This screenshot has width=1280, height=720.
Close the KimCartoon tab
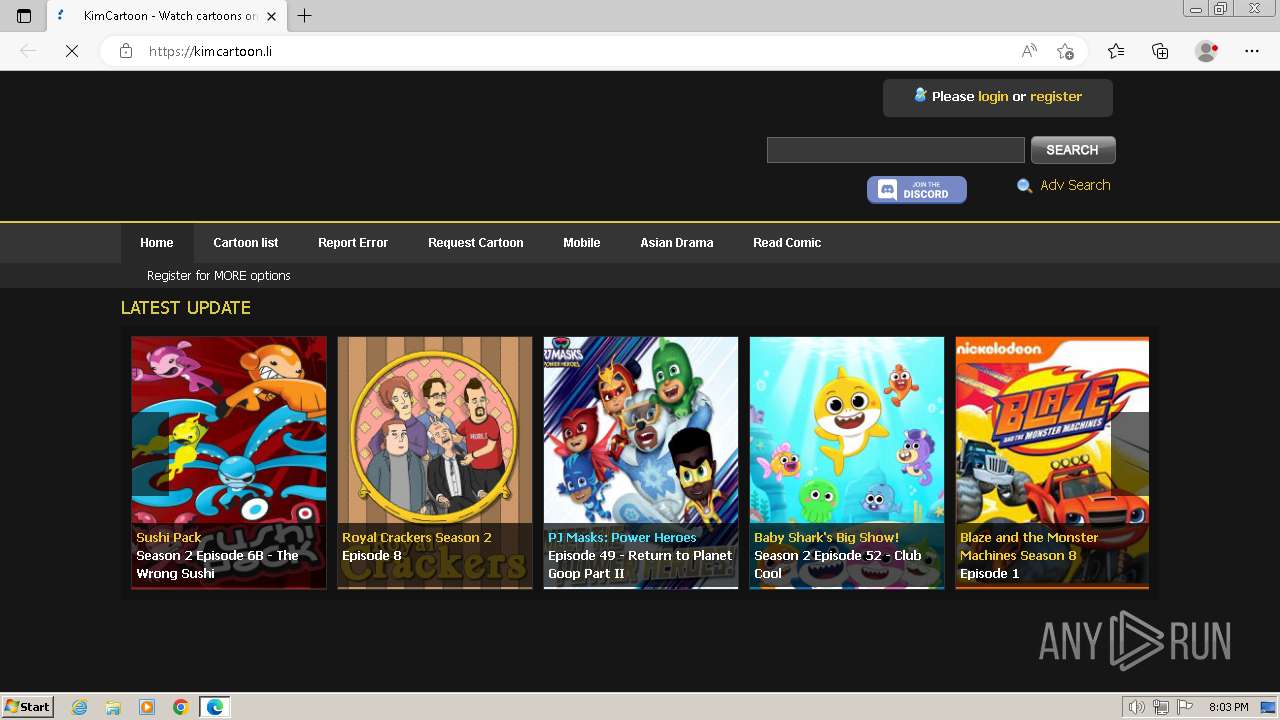271,16
